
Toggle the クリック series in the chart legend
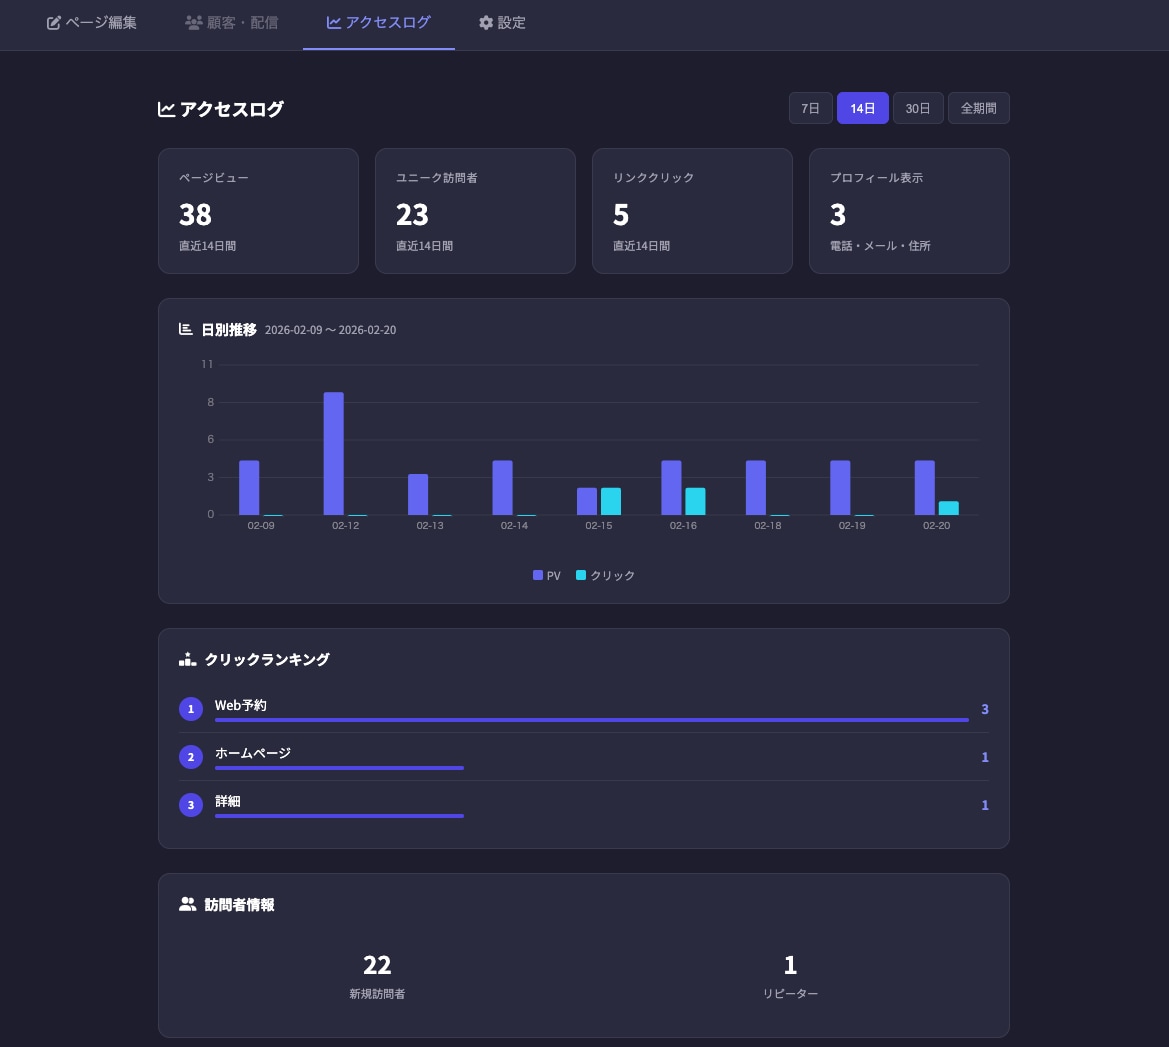605,576
